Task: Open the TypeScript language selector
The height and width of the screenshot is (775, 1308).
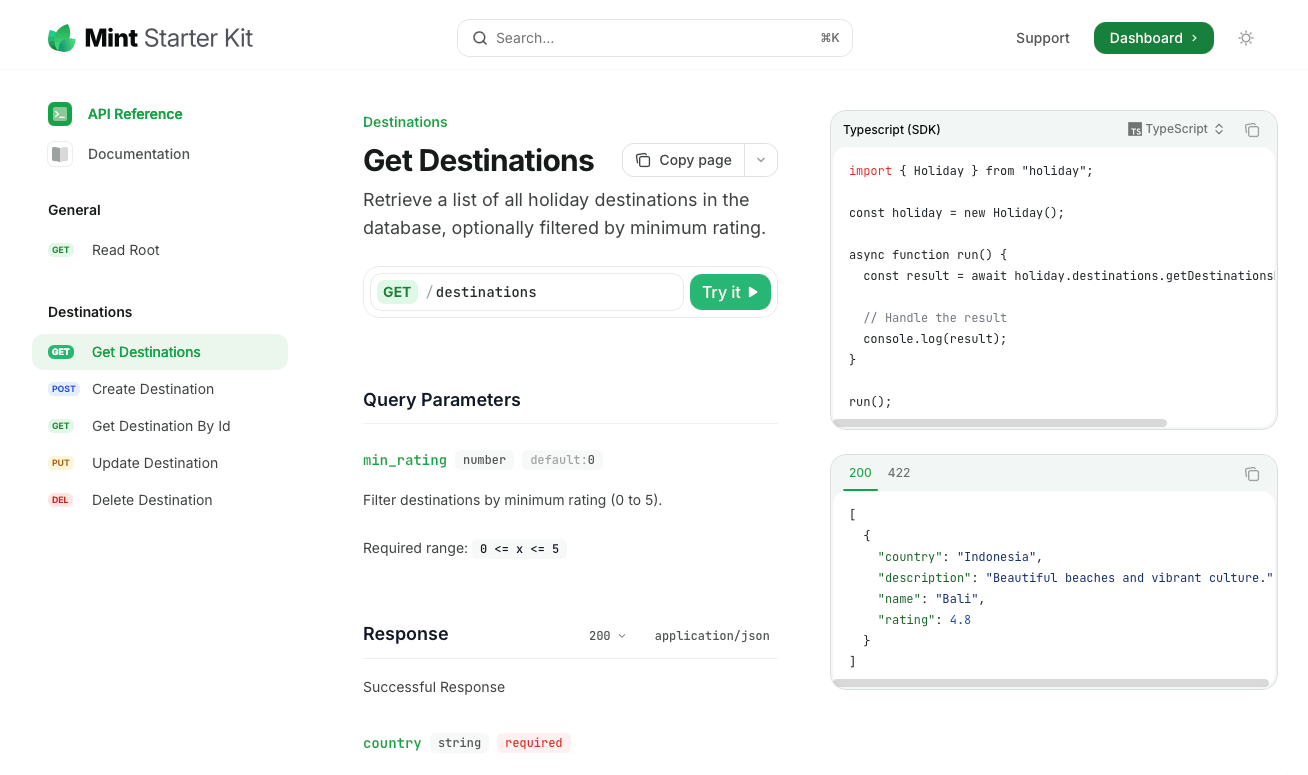Action: point(1176,129)
